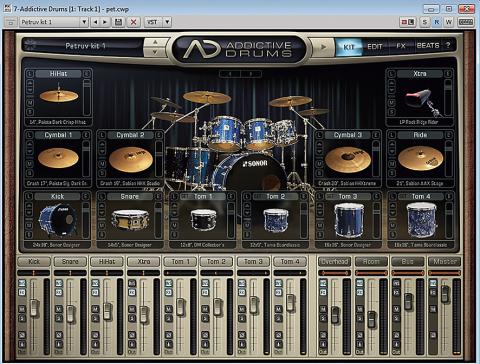Viewport: 480px width, 364px height.
Task: Open the edit (E) button on Snare slot
Action: [x=159, y=197]
